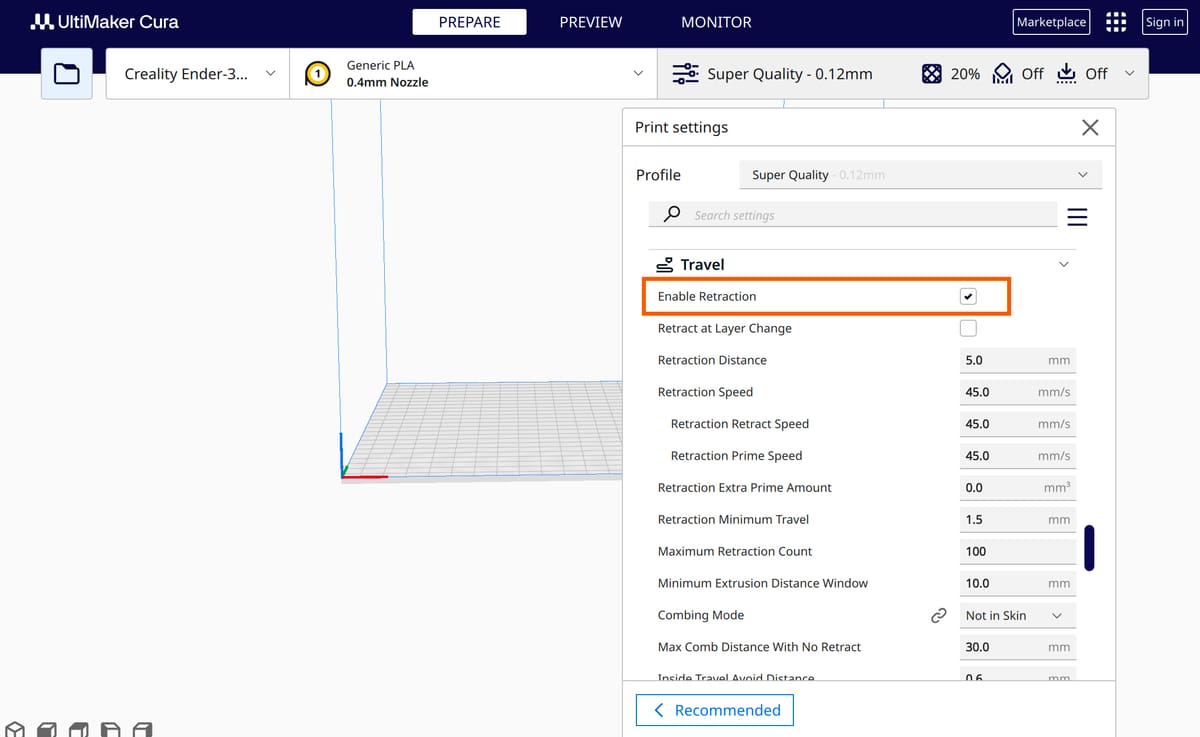Open the Combing Mode dropdown
Screen dimensions: 1200x737
[1017, 616]
